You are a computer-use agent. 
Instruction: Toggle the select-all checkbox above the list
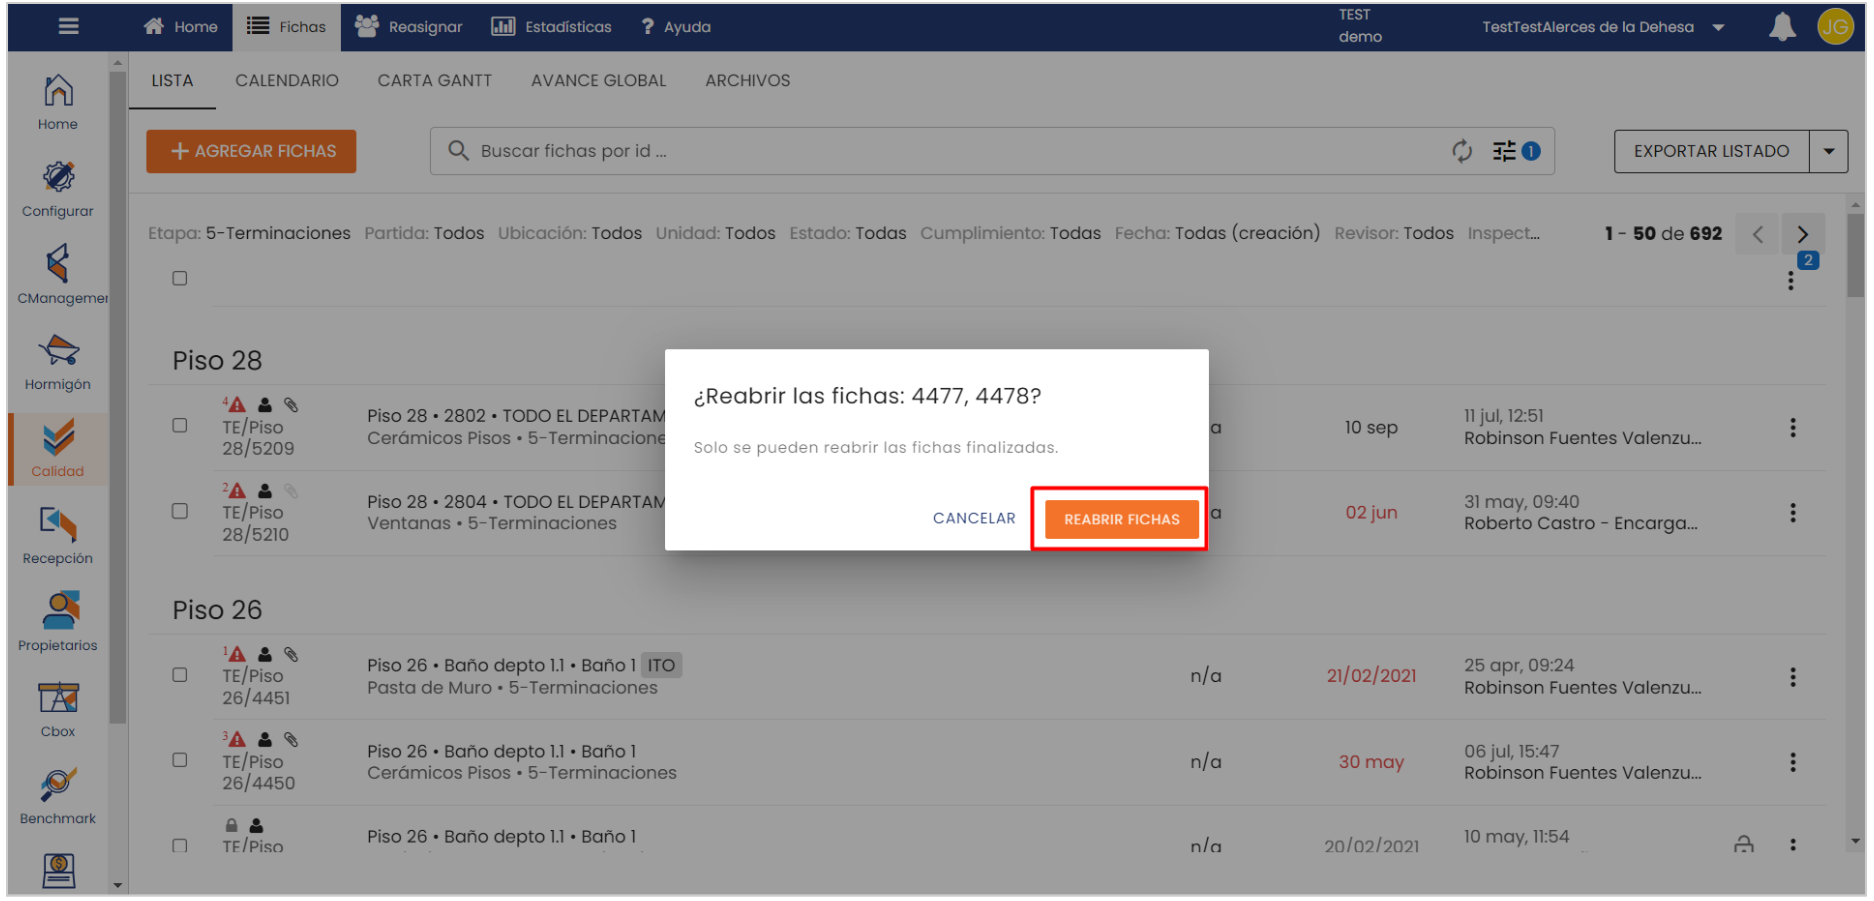tap(180, 279)
